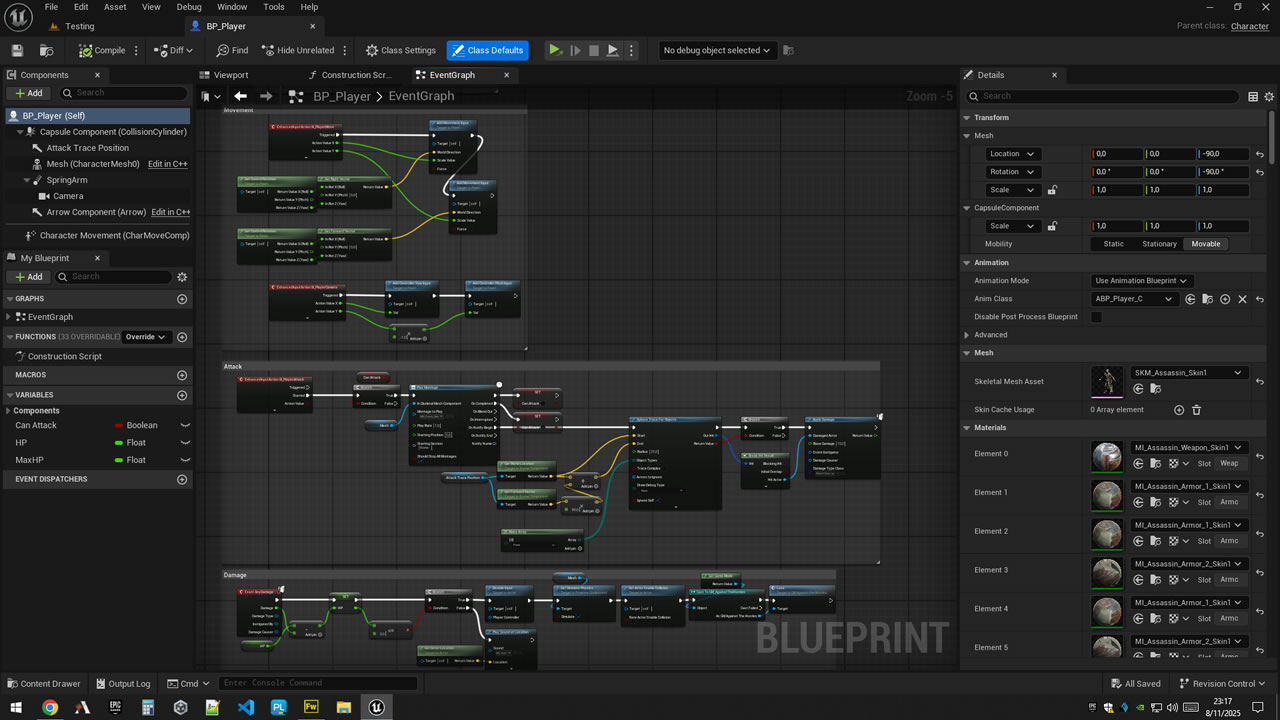Set Mobility to Static
The height and width of the screenshot is (720, 1280).
pyautogui.click(x=1113, y=244)
